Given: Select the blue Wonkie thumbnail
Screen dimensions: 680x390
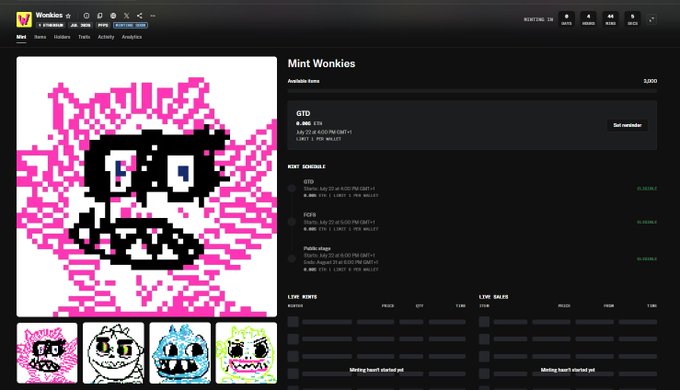Looking at the screenshot, I should (180, 353).
